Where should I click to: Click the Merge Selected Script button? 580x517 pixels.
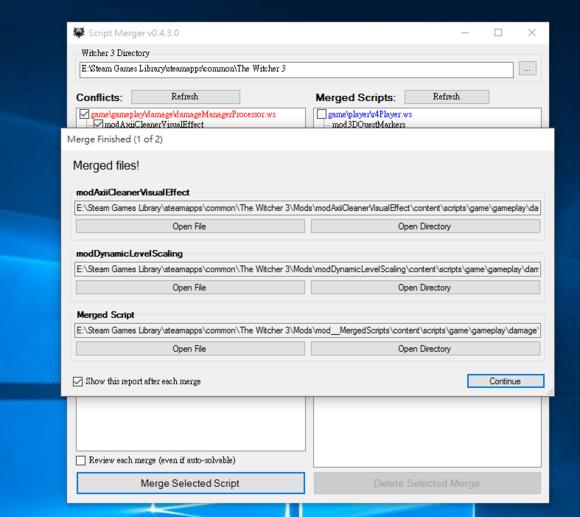click(x=191, y=483)
